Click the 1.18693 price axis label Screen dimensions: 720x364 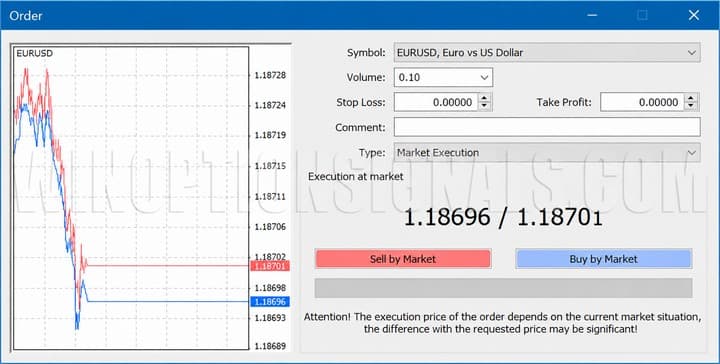tap(270, 318)
